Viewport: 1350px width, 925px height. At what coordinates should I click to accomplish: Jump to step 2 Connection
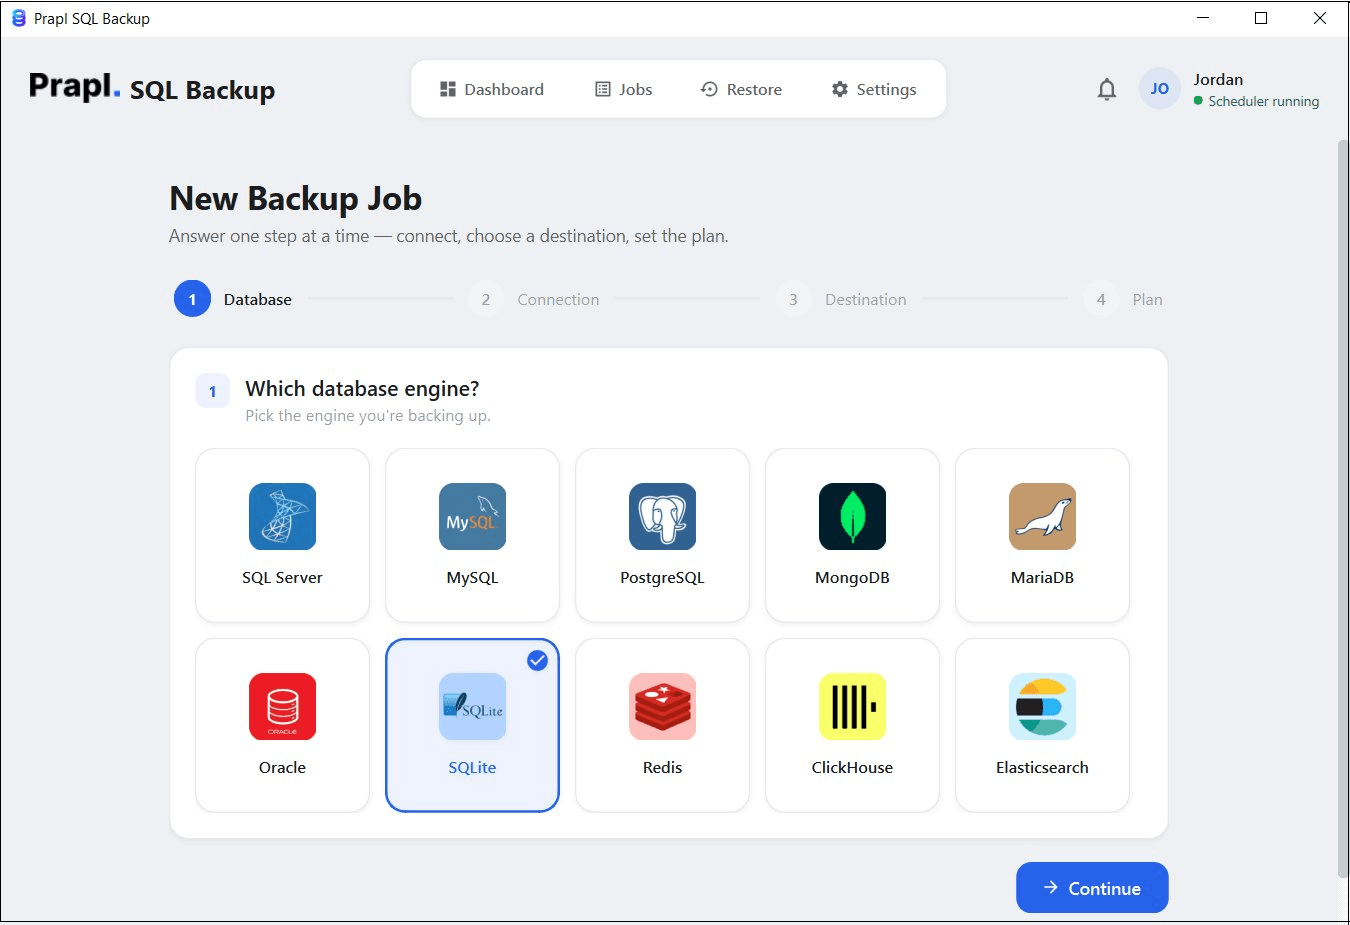point(534,299)
